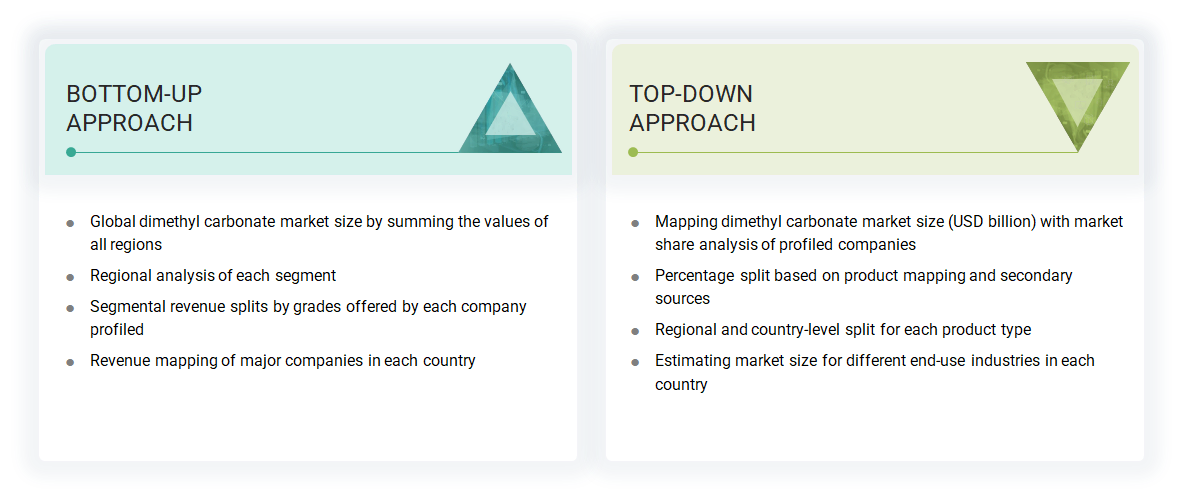Click the bullet beside Percentage split based on product mapping
Viewport: 1183px width, 501px height.
click(635, 277)
